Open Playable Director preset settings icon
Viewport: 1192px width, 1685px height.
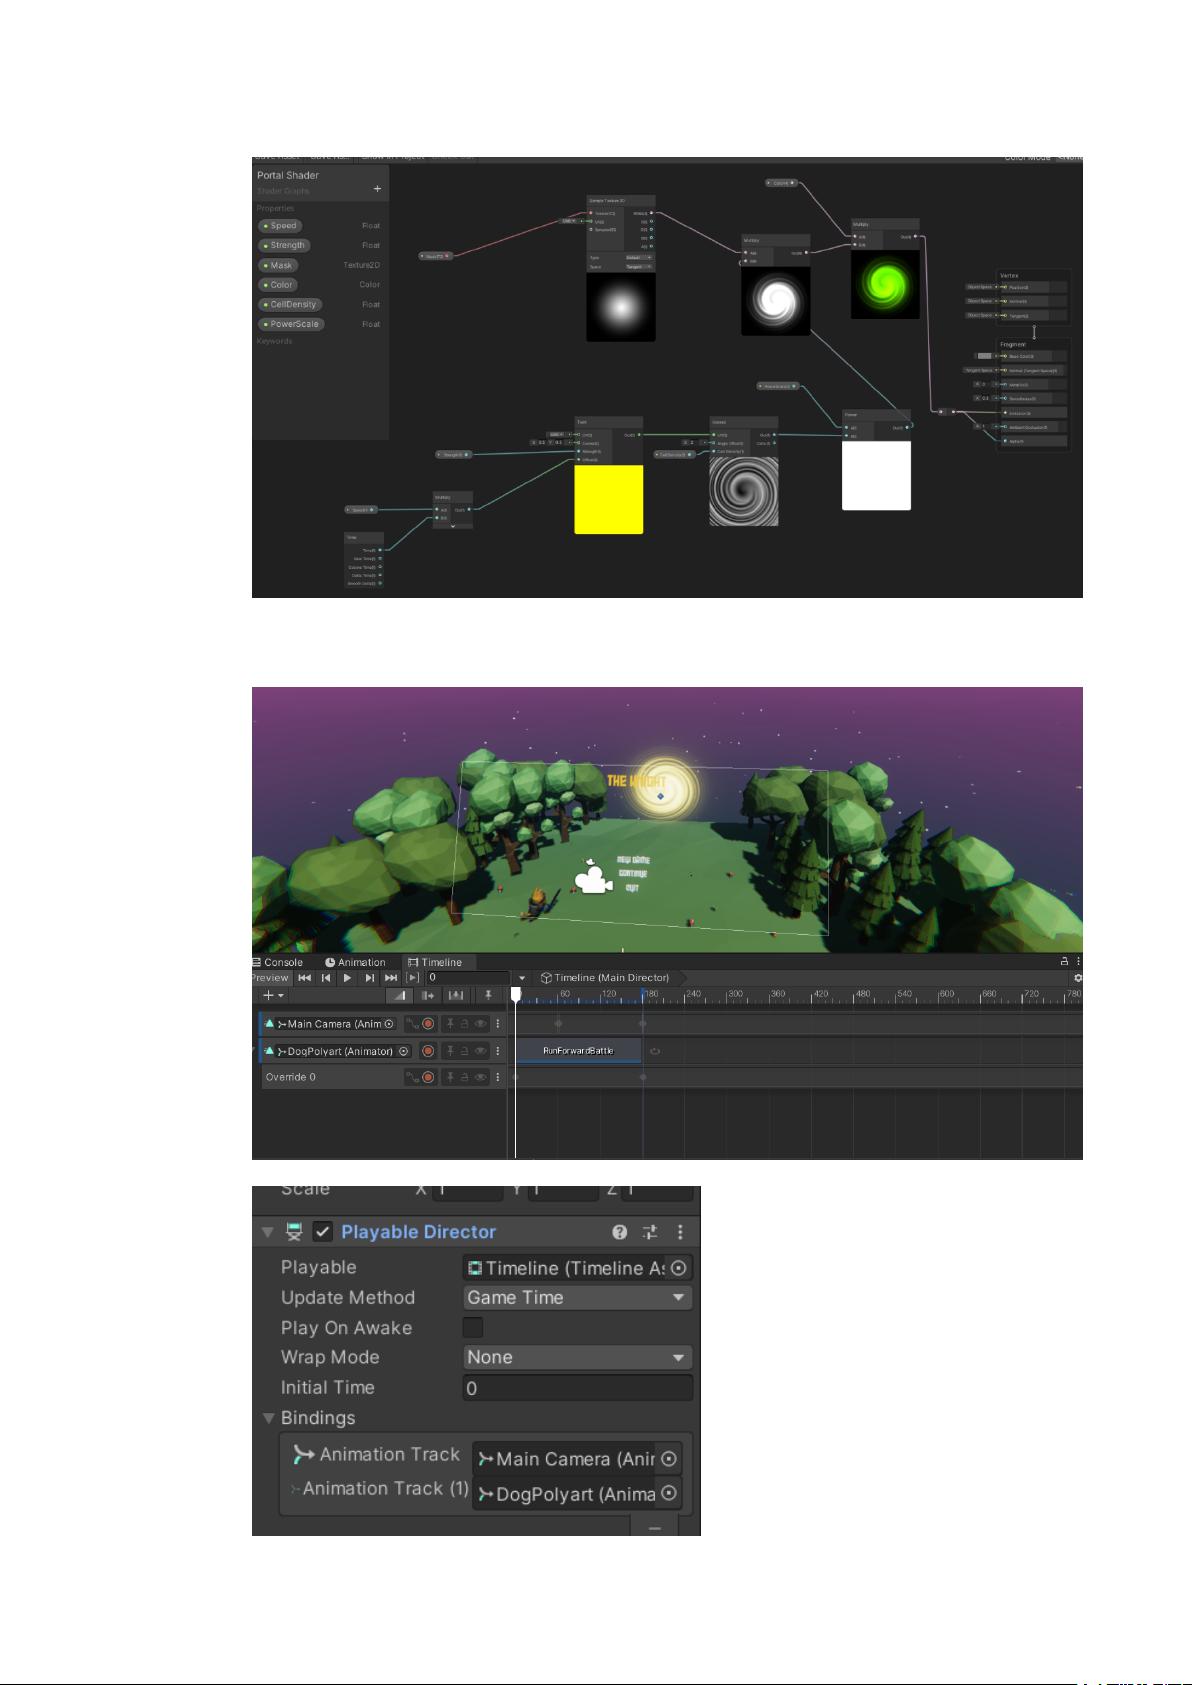pos(650,1232)
